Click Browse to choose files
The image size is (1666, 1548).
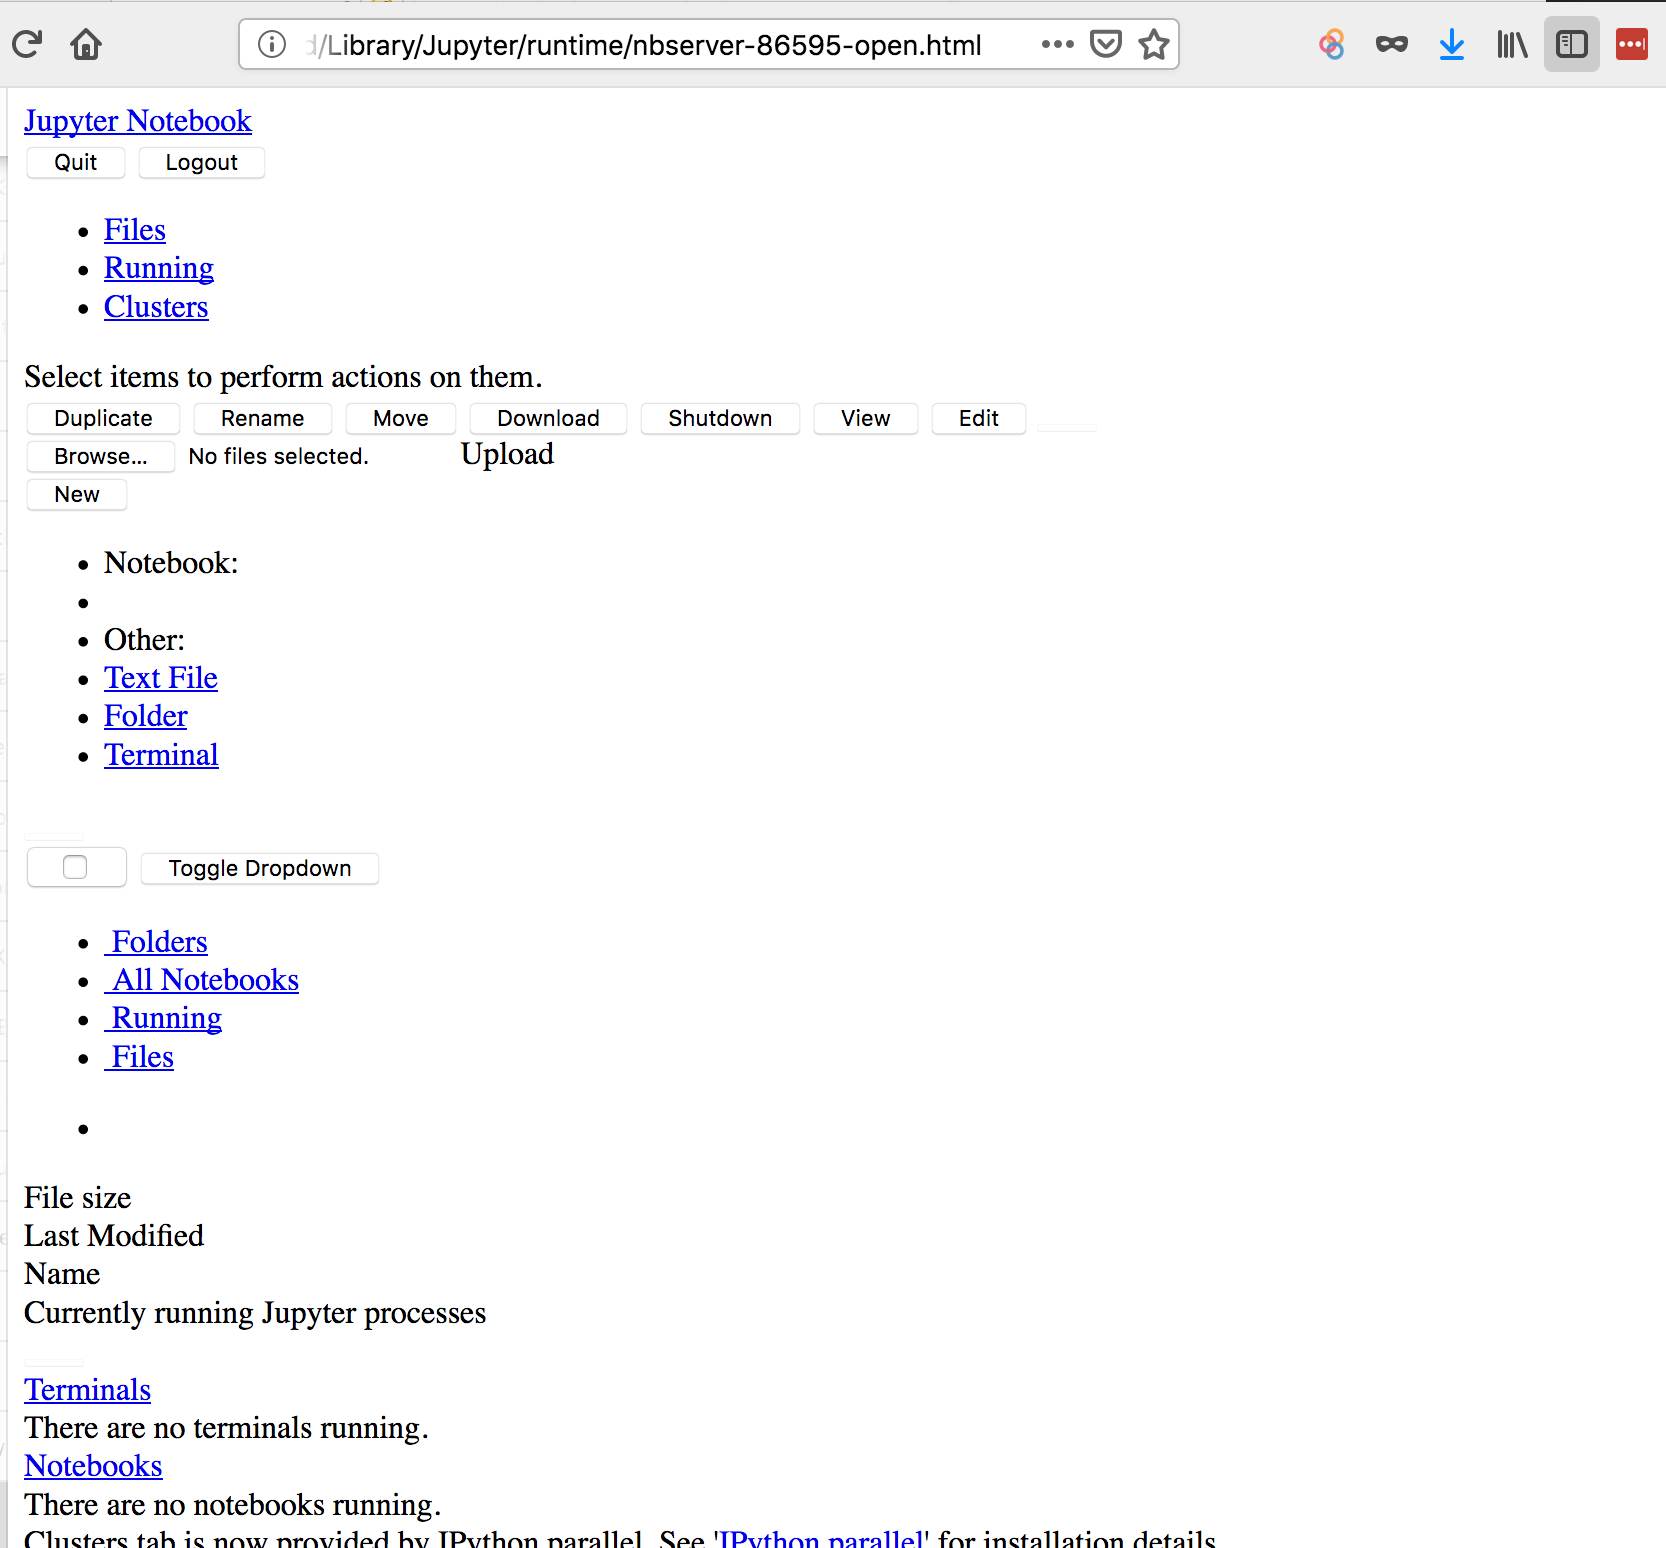click(x=101, y=457)
